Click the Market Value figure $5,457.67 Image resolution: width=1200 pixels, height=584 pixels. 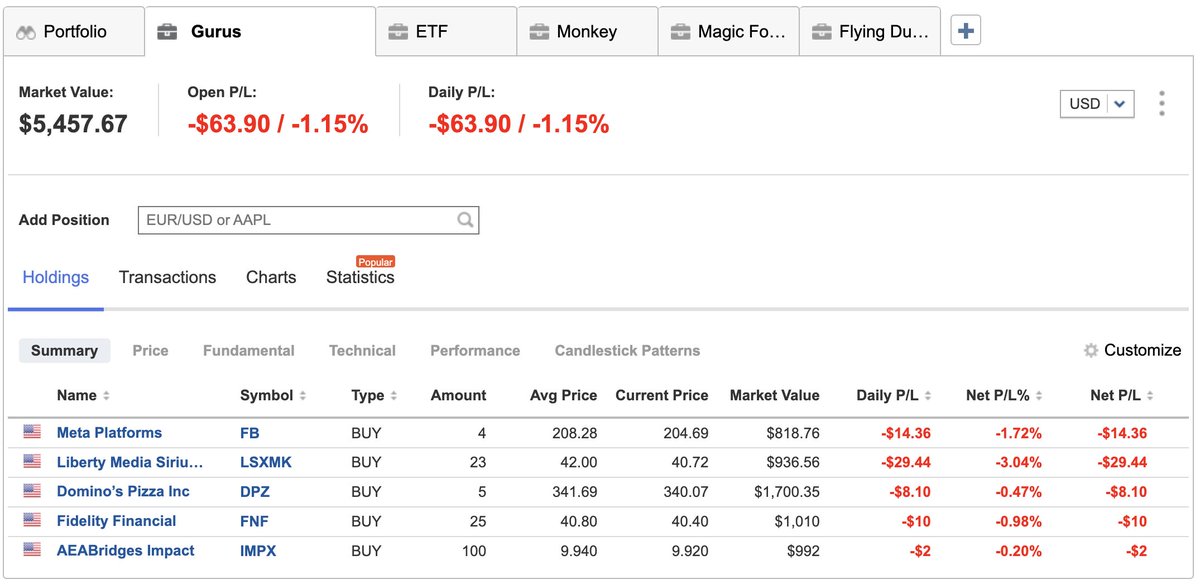click(73, 124)
